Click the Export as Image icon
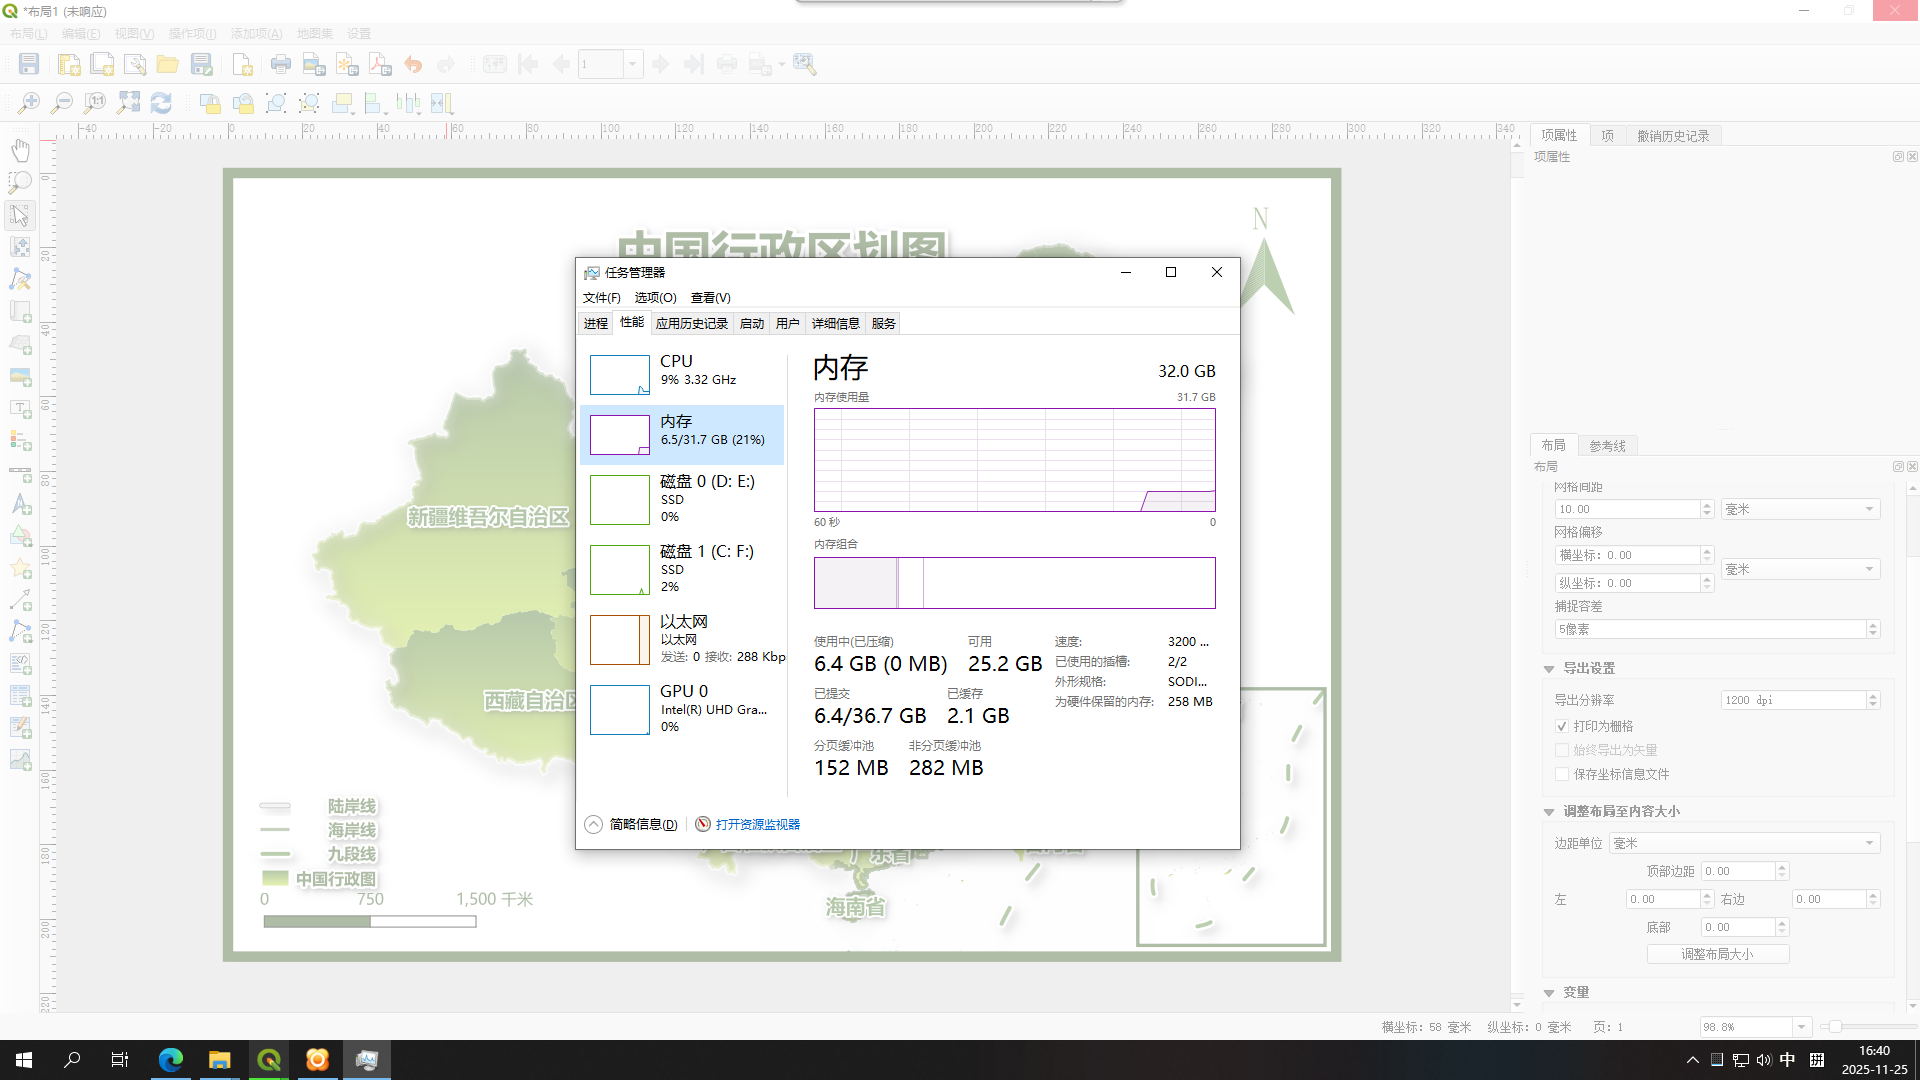Viewport: 1920px width, 1080px height. (314, 65)
